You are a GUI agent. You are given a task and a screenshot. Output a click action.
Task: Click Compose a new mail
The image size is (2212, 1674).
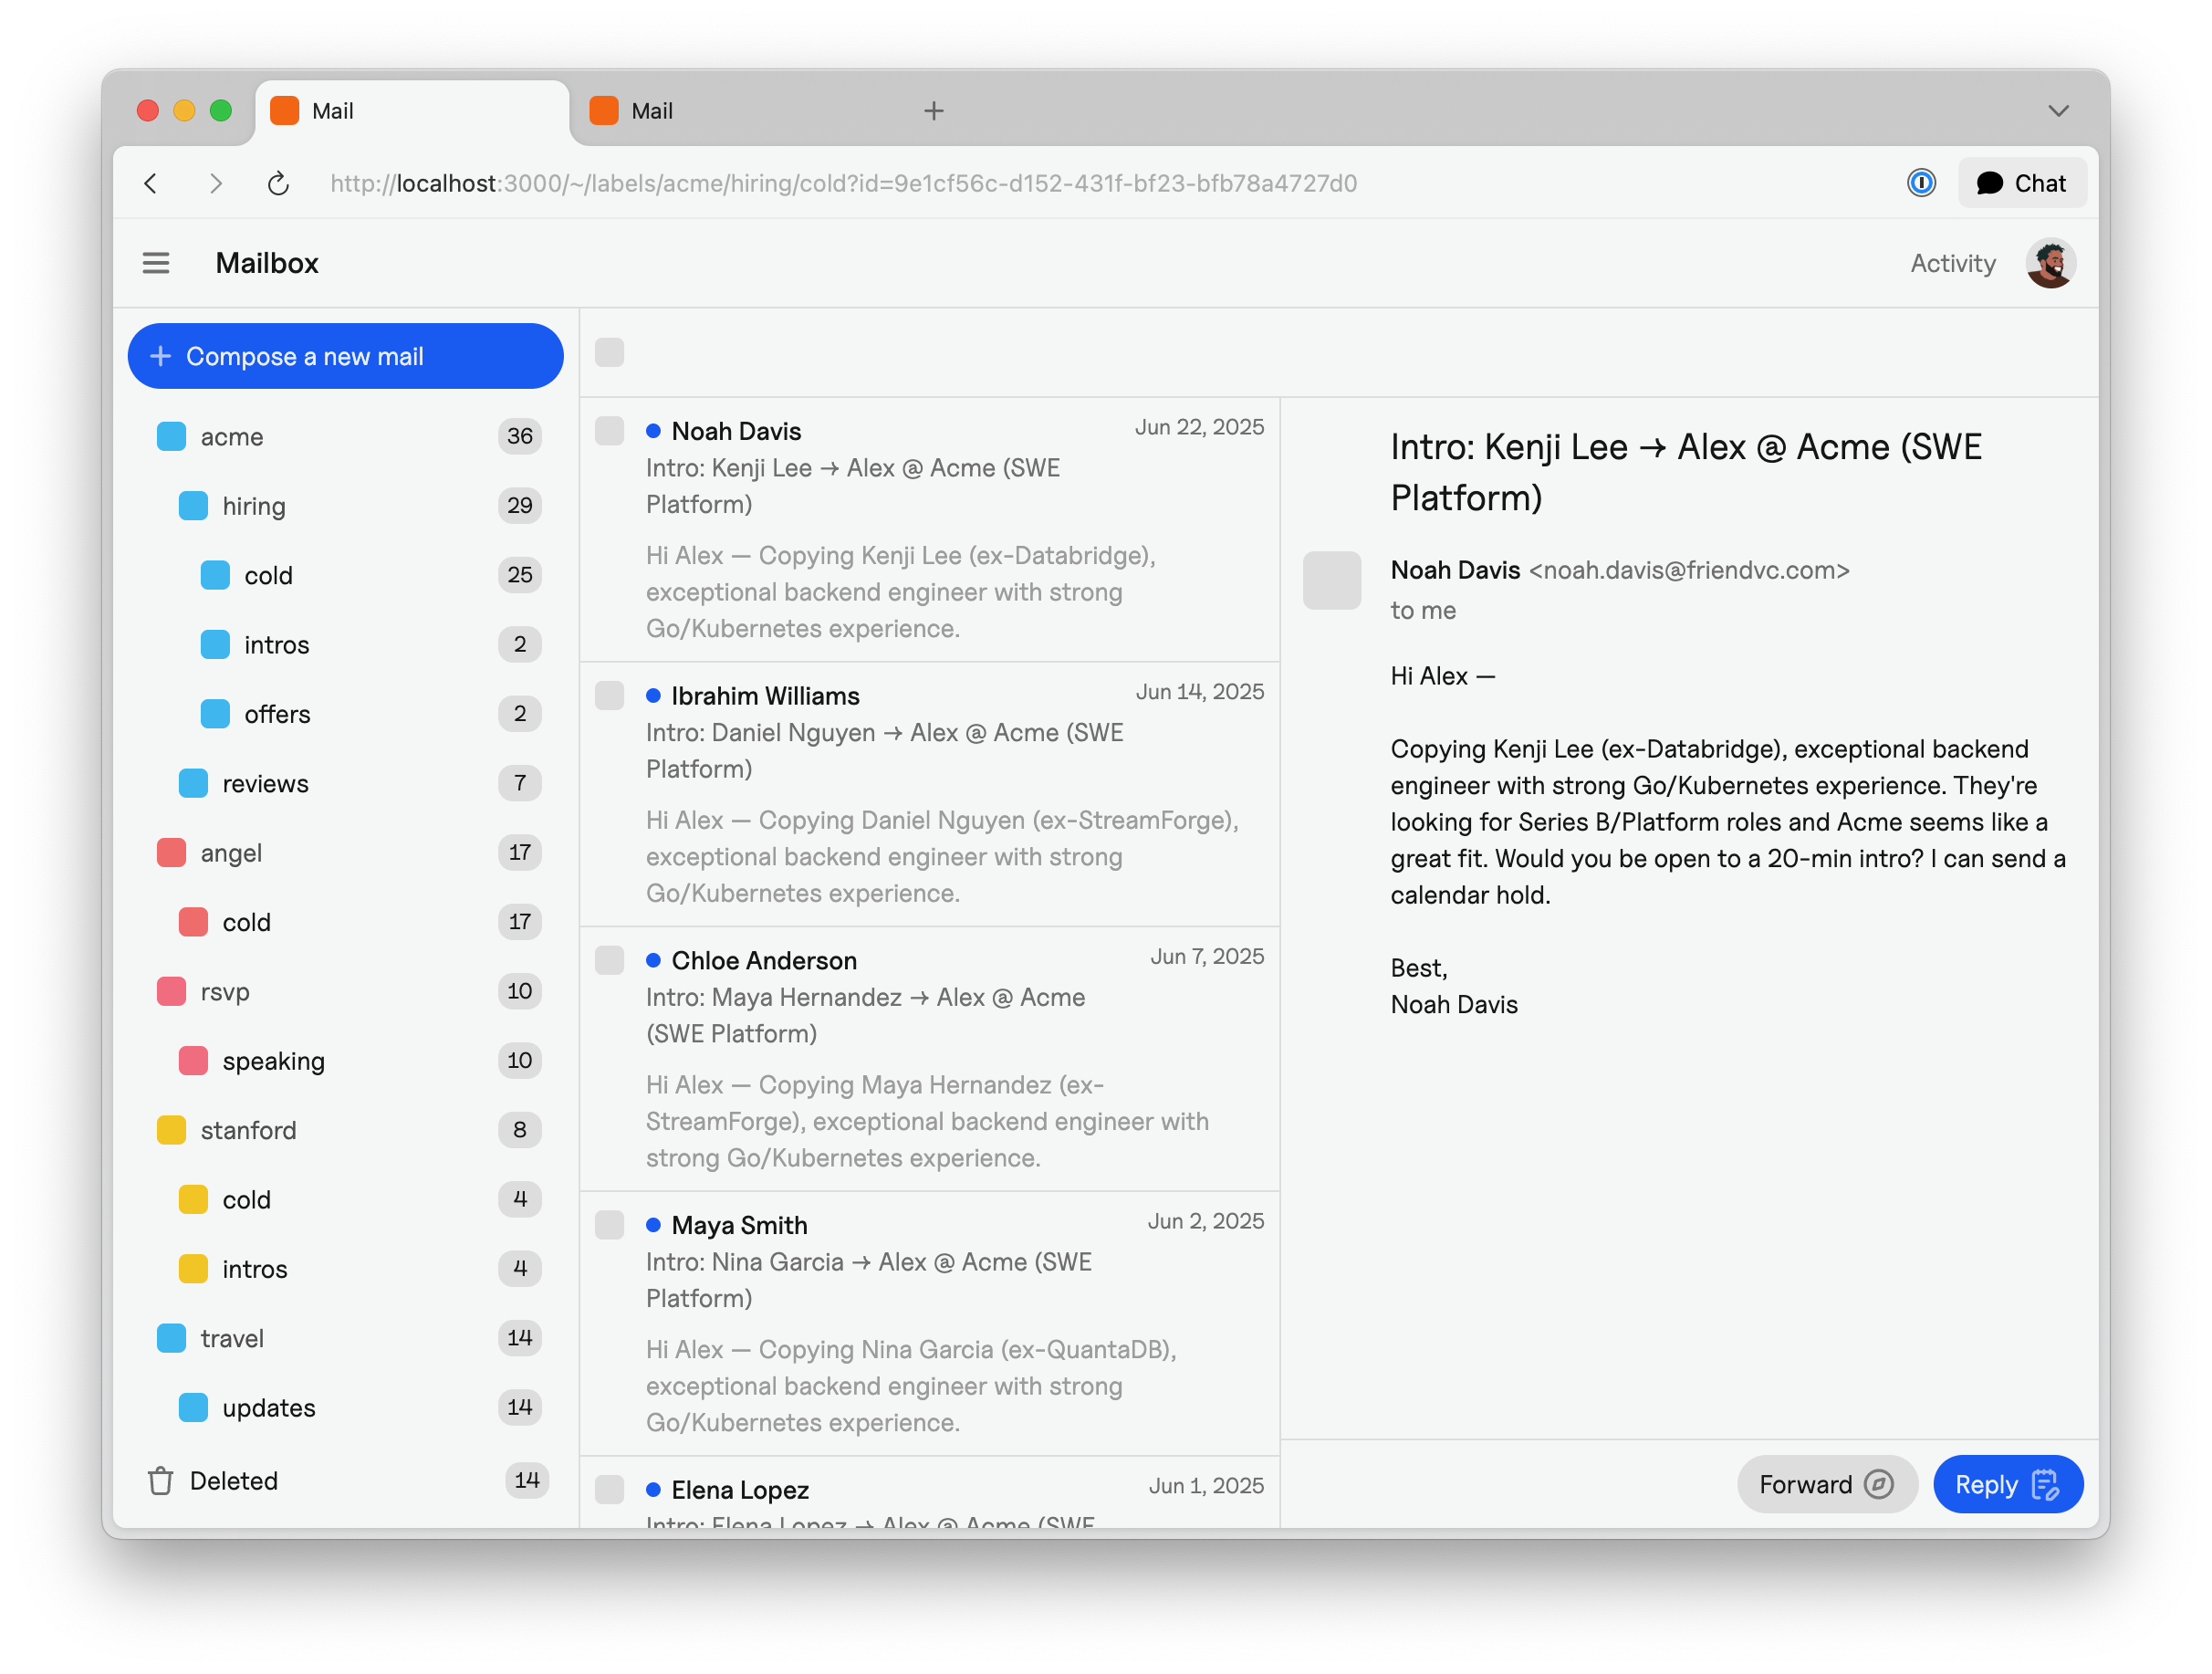click(345, 356)
